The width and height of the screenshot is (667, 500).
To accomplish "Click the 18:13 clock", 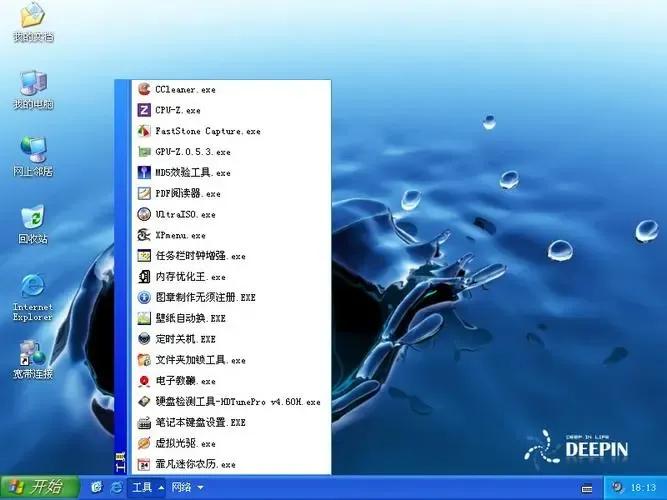I will [x=644, y=488].
